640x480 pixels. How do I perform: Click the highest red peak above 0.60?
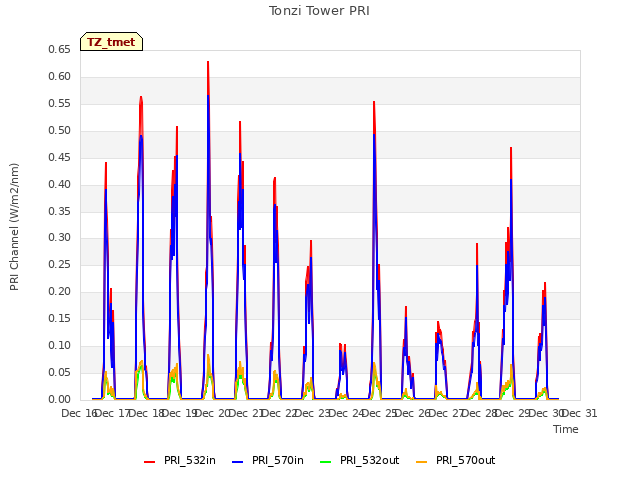click(x=208, y=62)
